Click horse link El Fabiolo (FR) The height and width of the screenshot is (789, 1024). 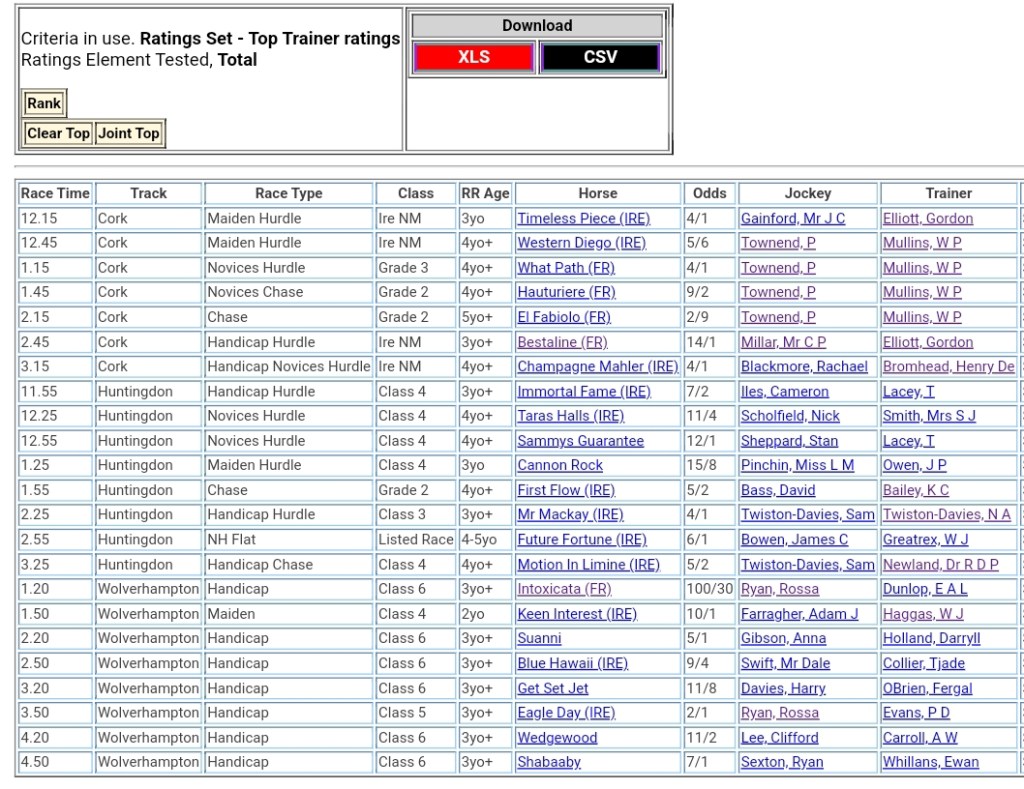point(563,317)
